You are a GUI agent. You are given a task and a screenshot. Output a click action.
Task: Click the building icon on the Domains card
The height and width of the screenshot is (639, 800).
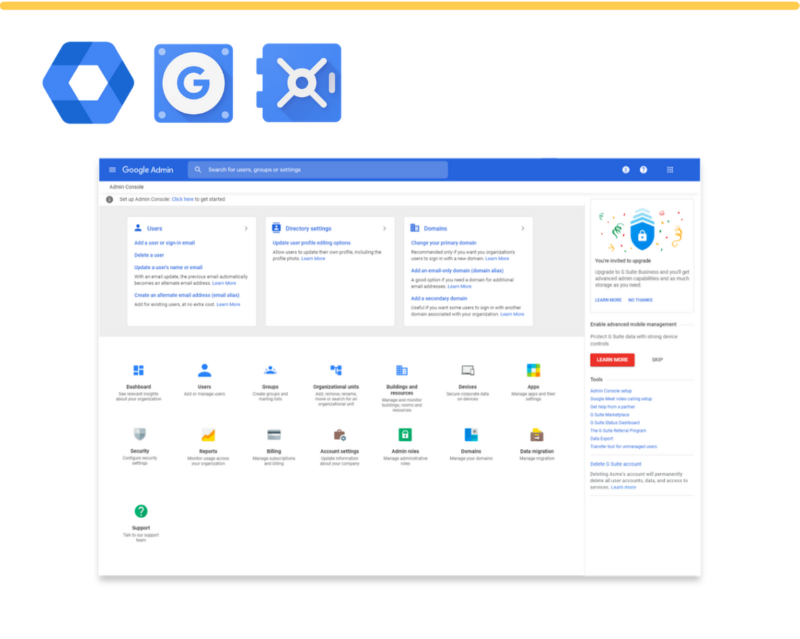[415, 228]
